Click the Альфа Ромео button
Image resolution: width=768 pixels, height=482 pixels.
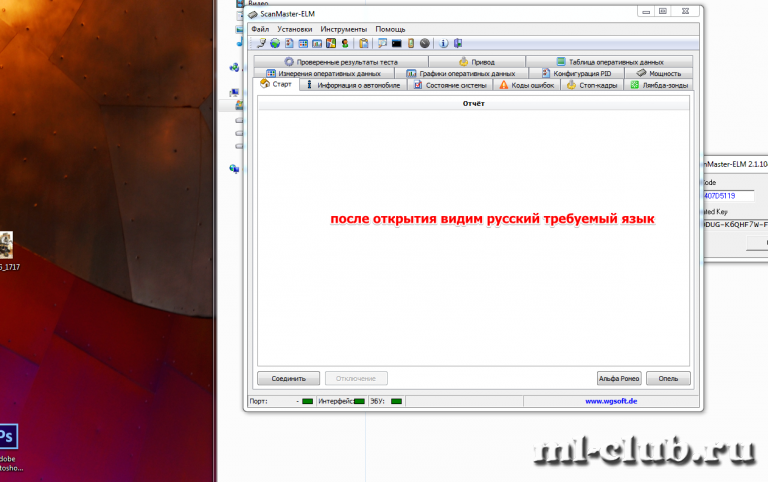(619, 378)
